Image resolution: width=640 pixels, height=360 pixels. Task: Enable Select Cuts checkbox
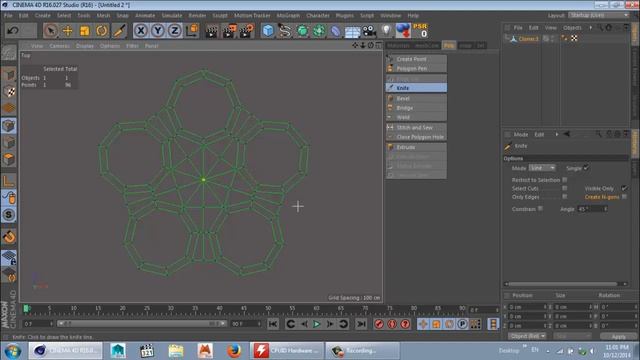(x=564, y=188)
